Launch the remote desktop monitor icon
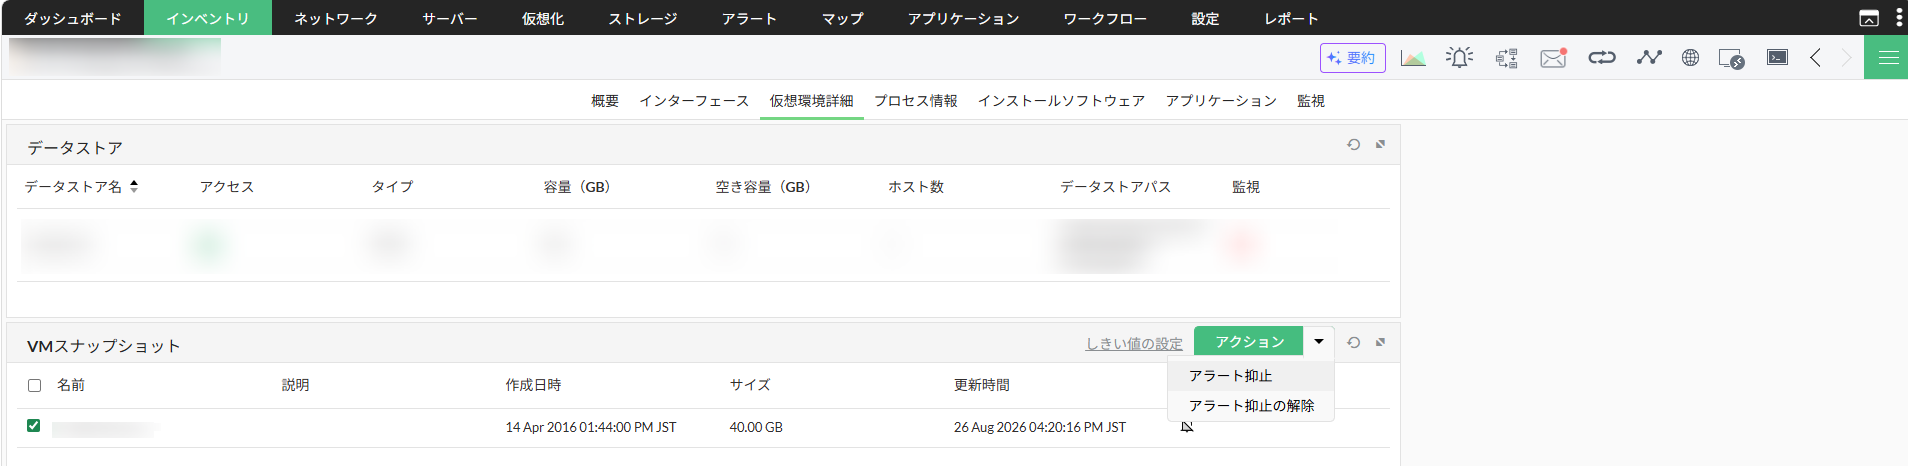 pyautogui.click(x=1732, y=58)
